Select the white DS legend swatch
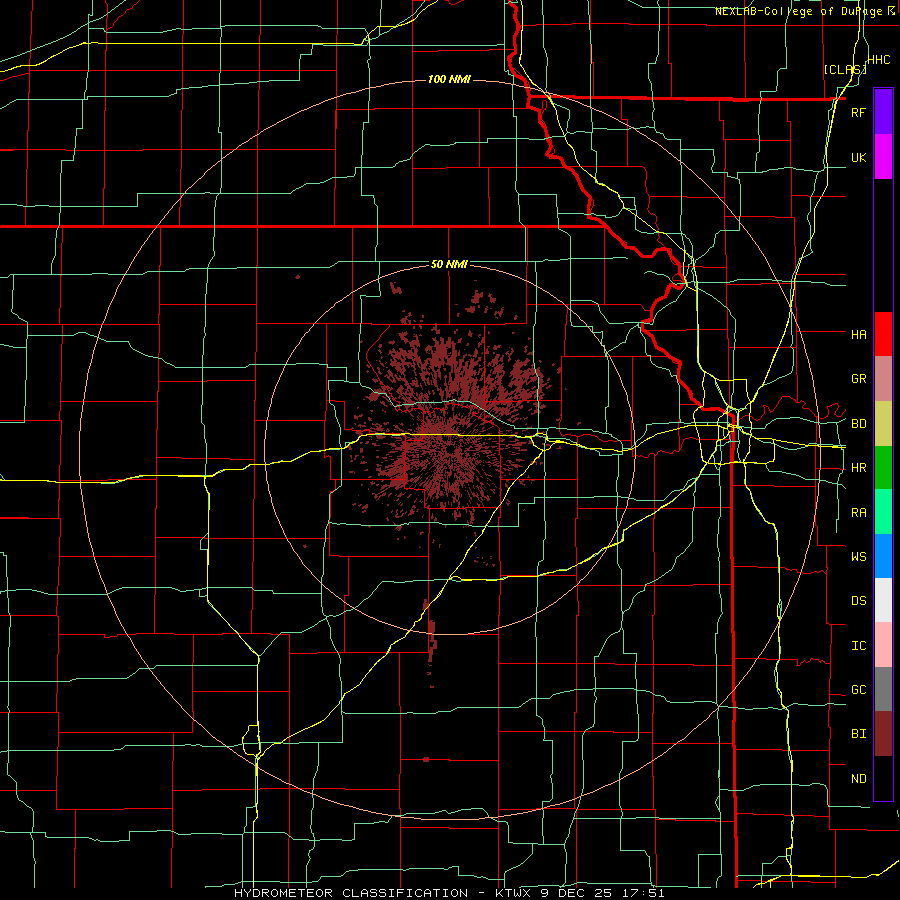The image size is (900, 900). click(883, 600)
